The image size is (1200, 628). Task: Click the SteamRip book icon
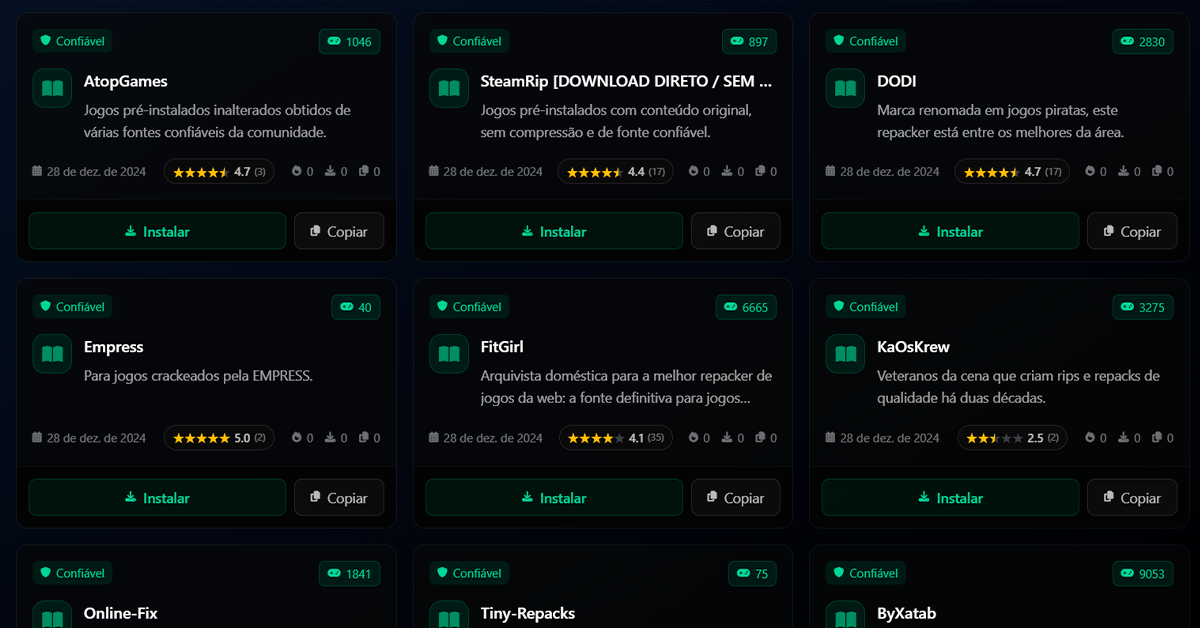(449, 88)
